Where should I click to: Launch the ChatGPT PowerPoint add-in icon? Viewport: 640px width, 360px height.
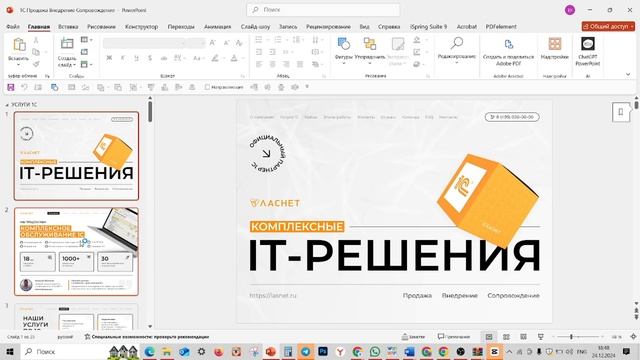(588, 43)
